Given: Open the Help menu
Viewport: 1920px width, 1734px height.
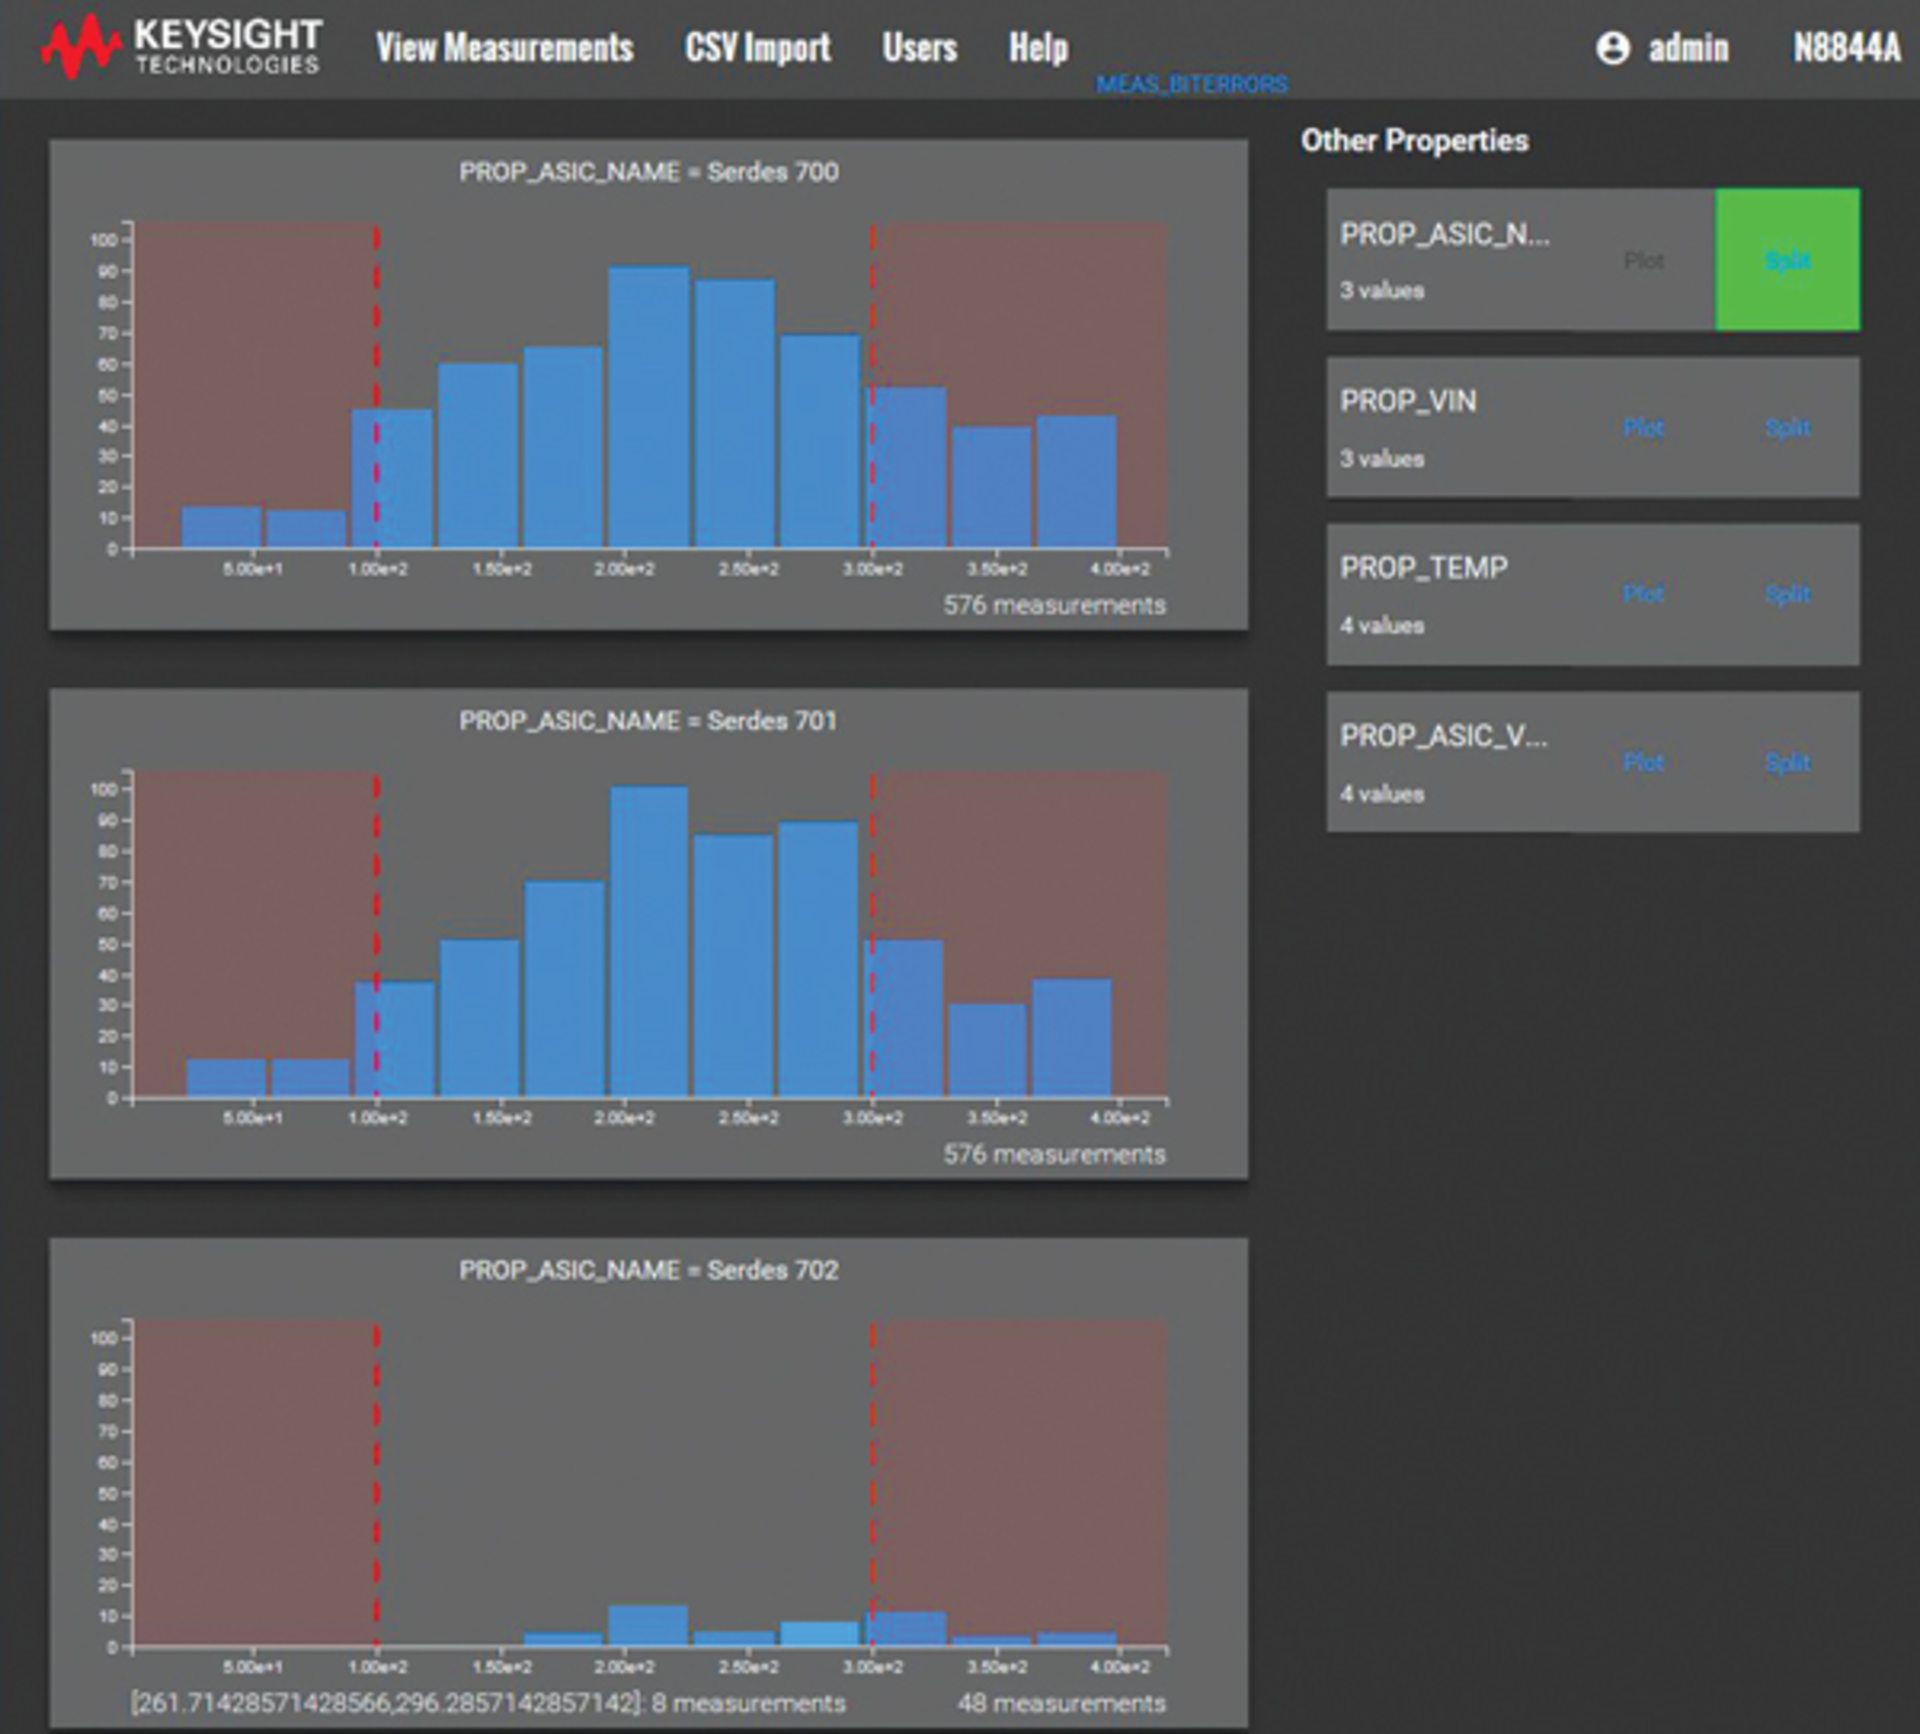Looking at the screenshot, I should 1039,47.
